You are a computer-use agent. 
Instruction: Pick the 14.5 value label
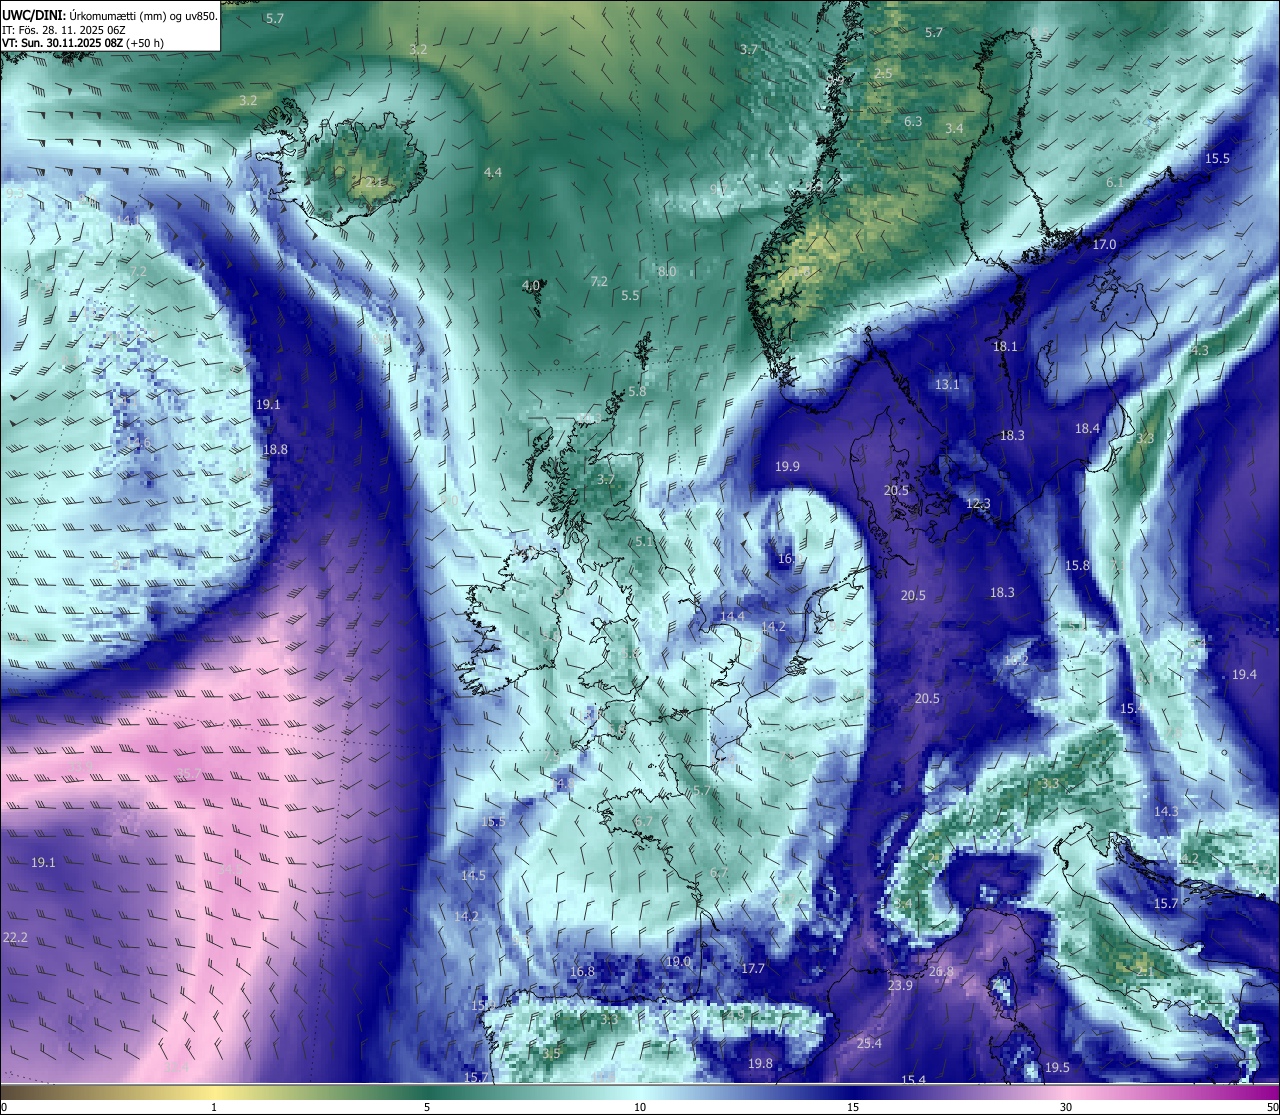click(x=473, y=876)
